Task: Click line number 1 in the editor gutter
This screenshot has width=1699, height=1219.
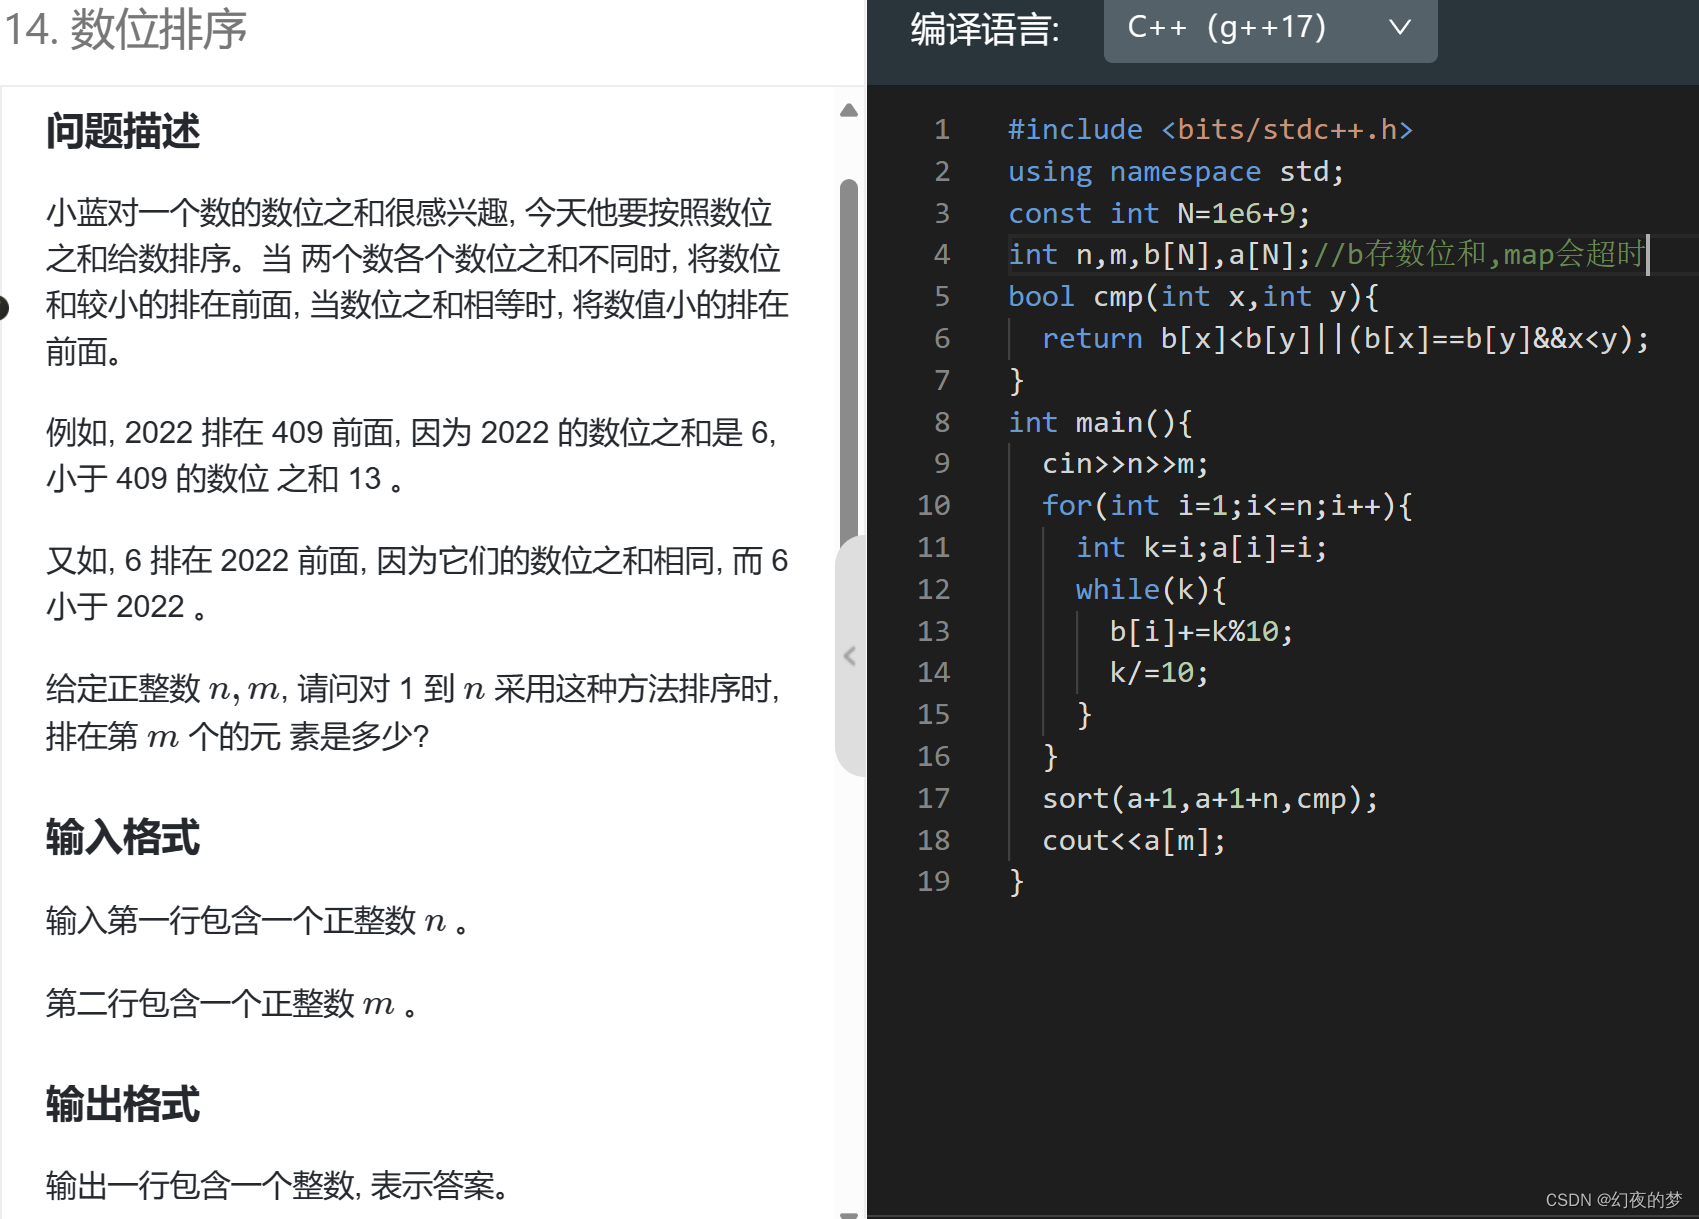Action: click(x=942, y=130)
